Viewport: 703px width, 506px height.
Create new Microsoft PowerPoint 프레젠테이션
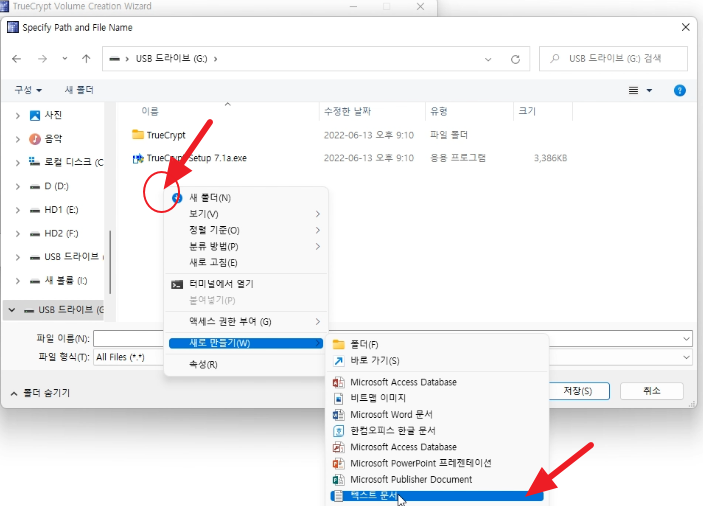437,463
